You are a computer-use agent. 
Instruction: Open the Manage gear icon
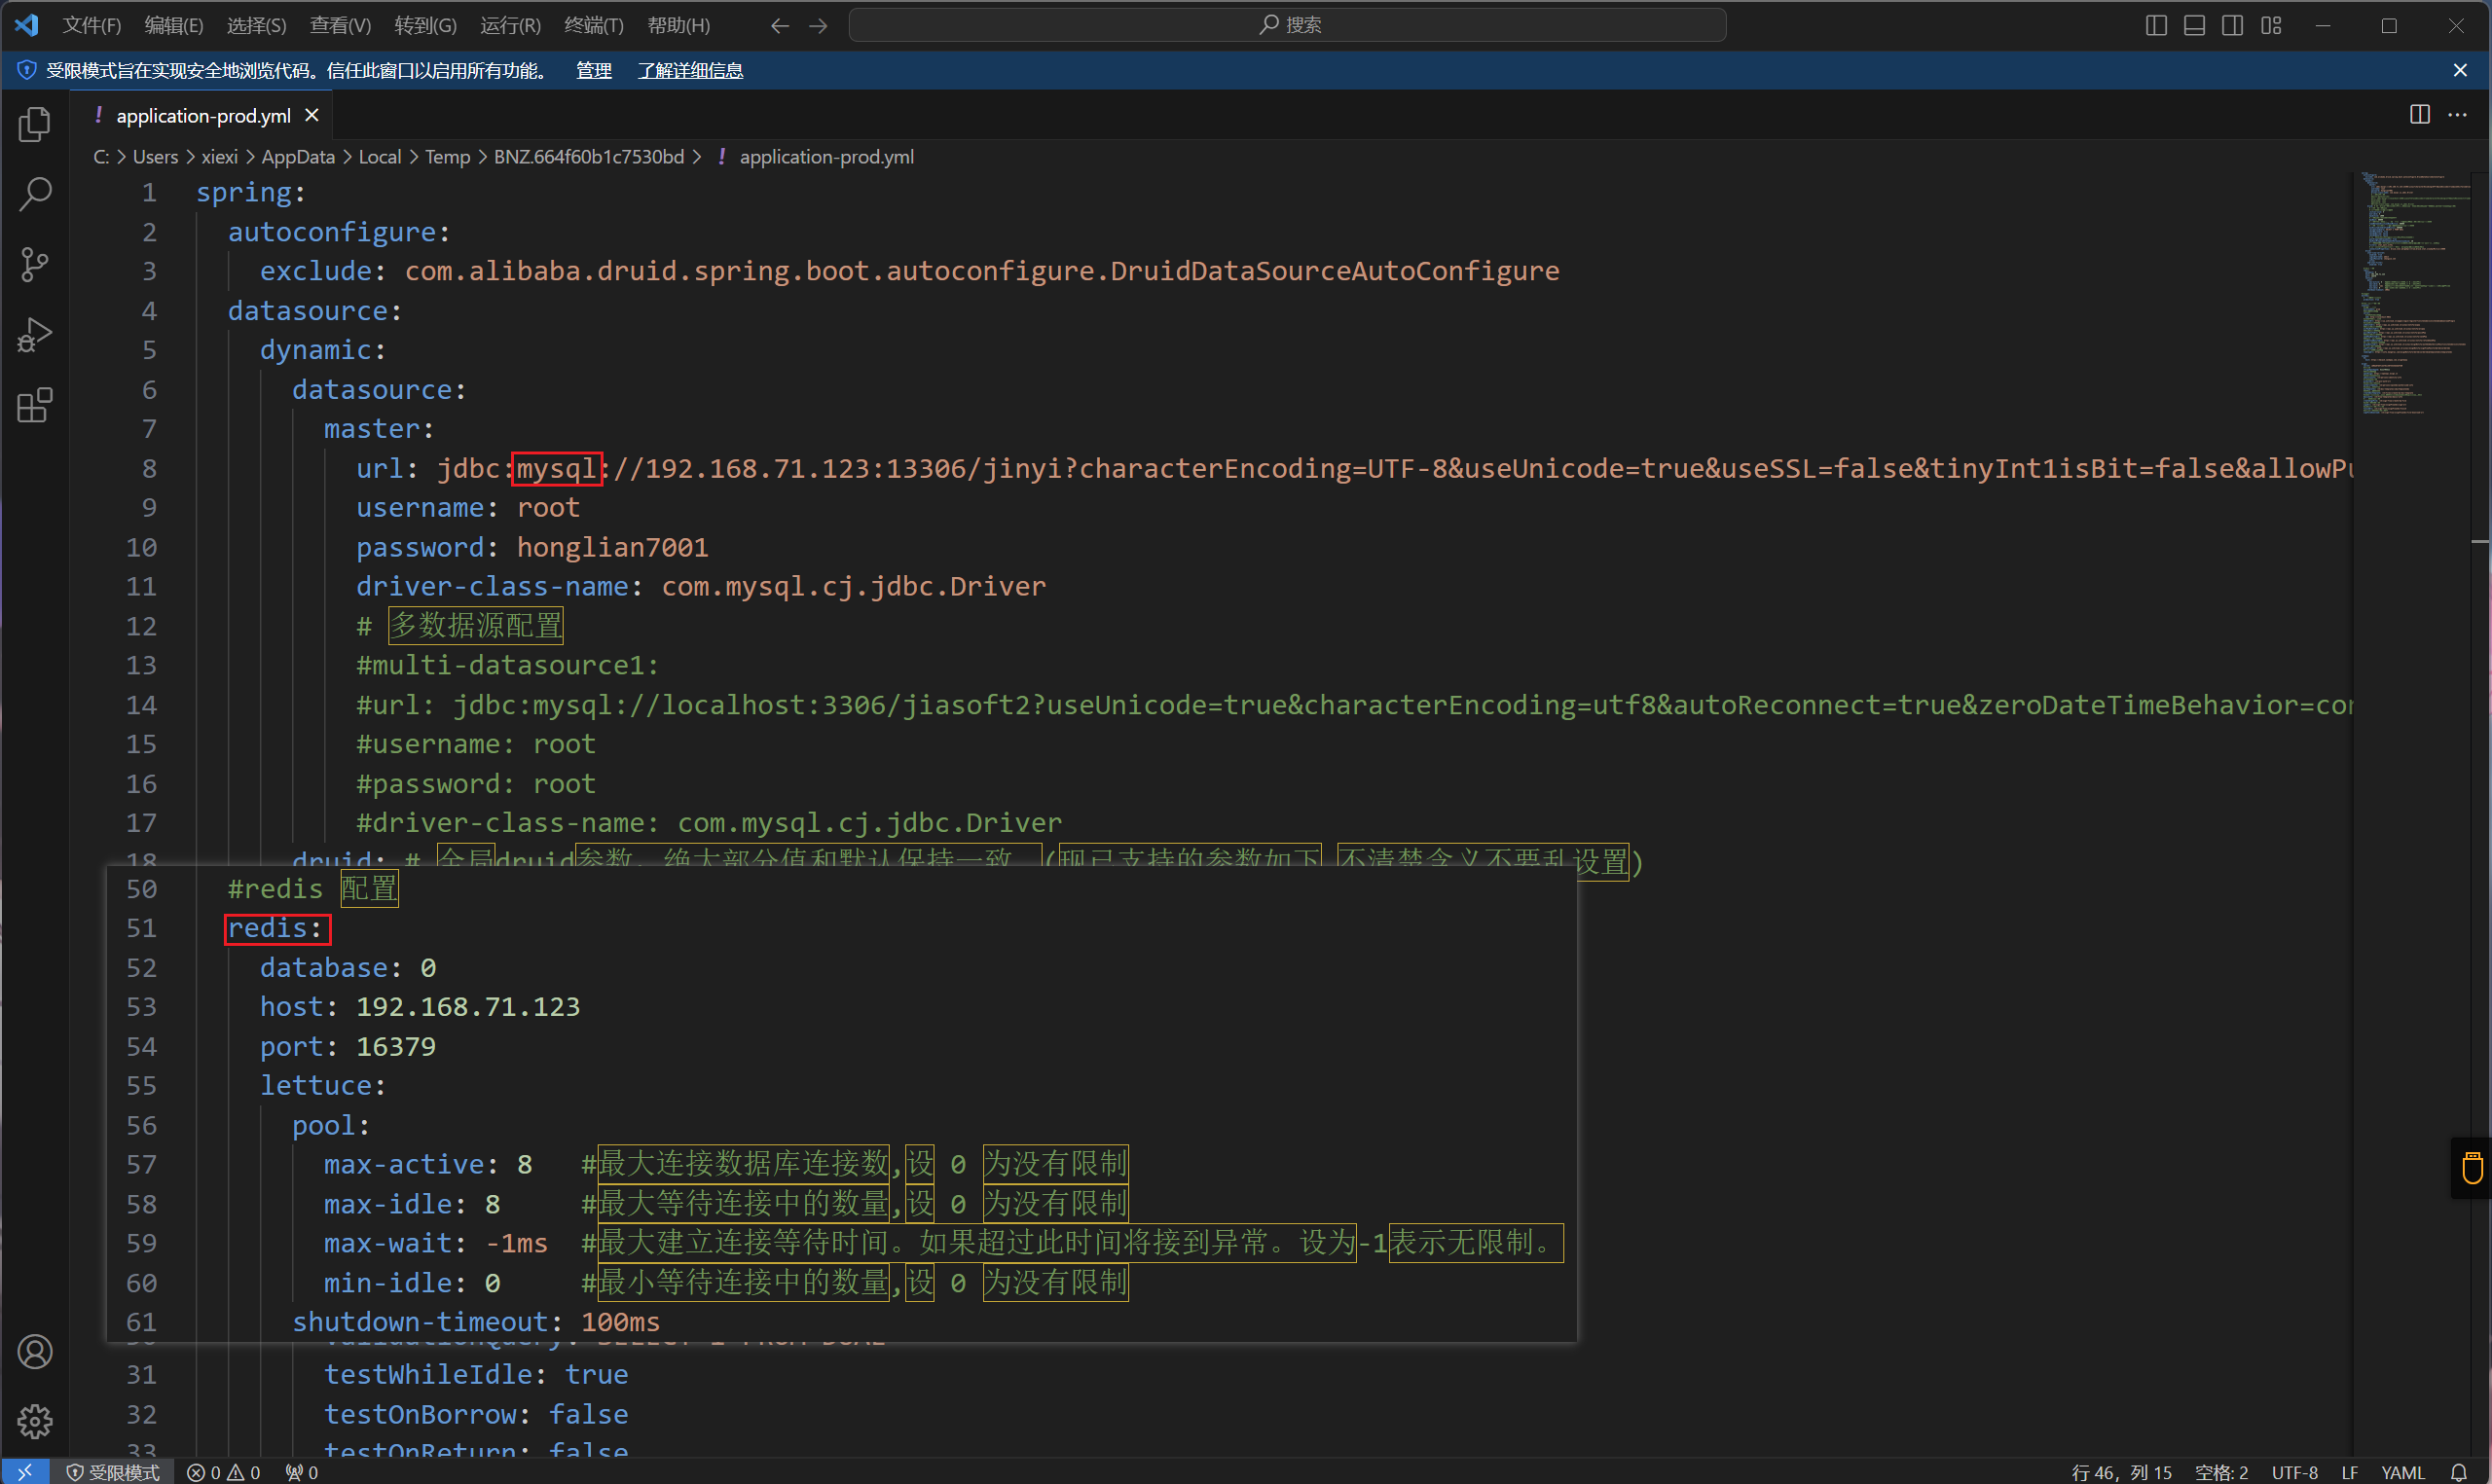coord(35,1421)
